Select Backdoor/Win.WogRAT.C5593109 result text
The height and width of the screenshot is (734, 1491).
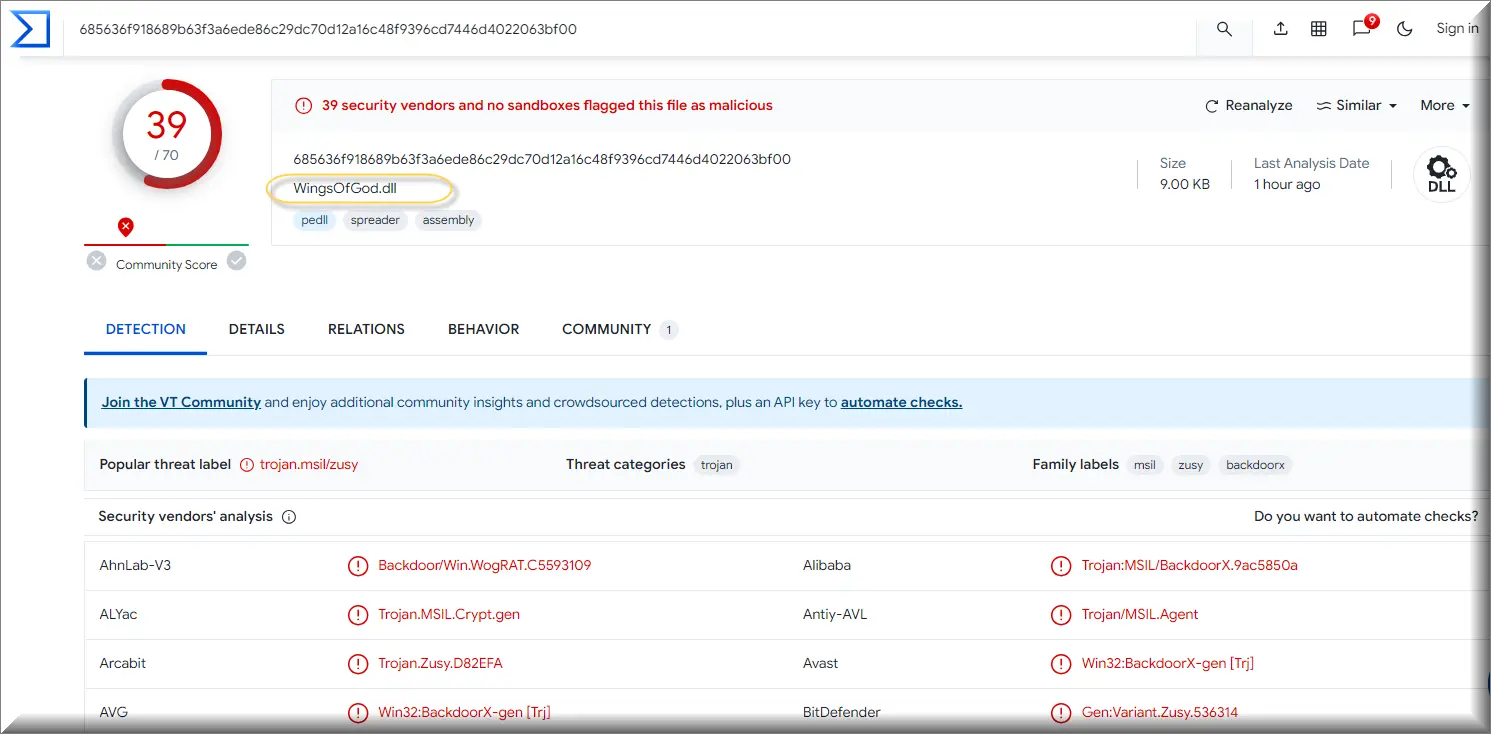[484, 565]
